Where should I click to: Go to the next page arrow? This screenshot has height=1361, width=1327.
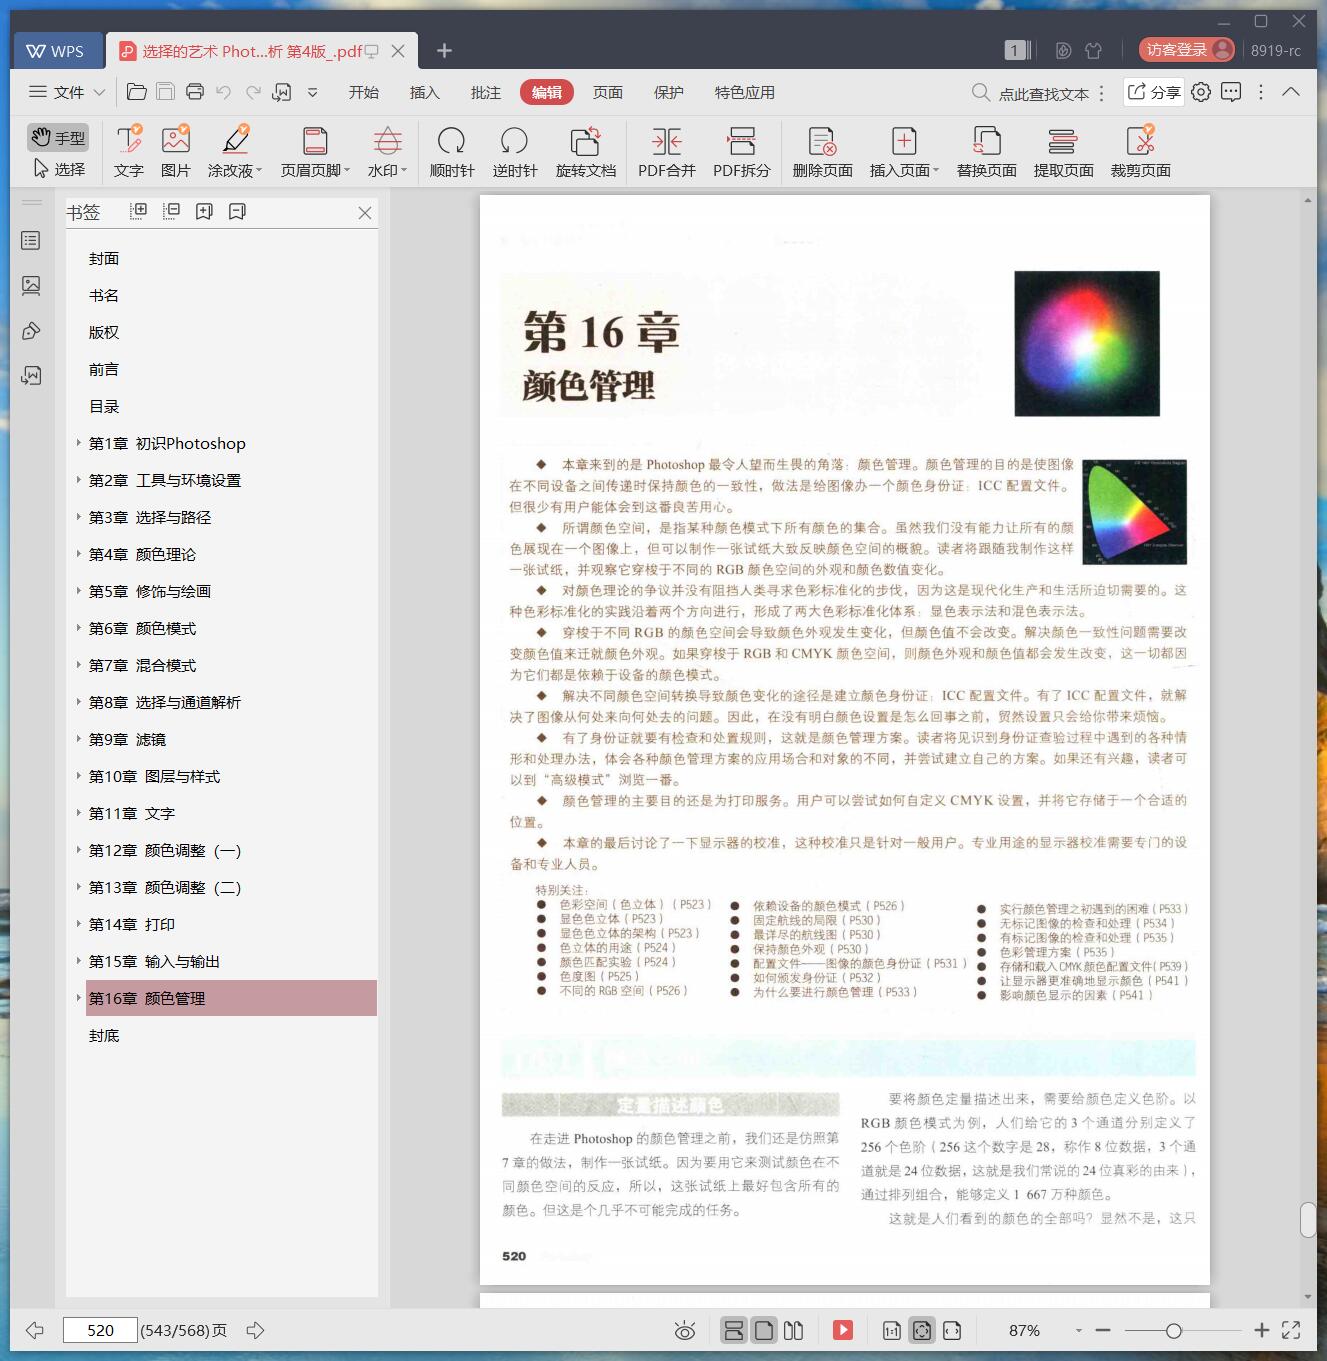pos(255,1330)
